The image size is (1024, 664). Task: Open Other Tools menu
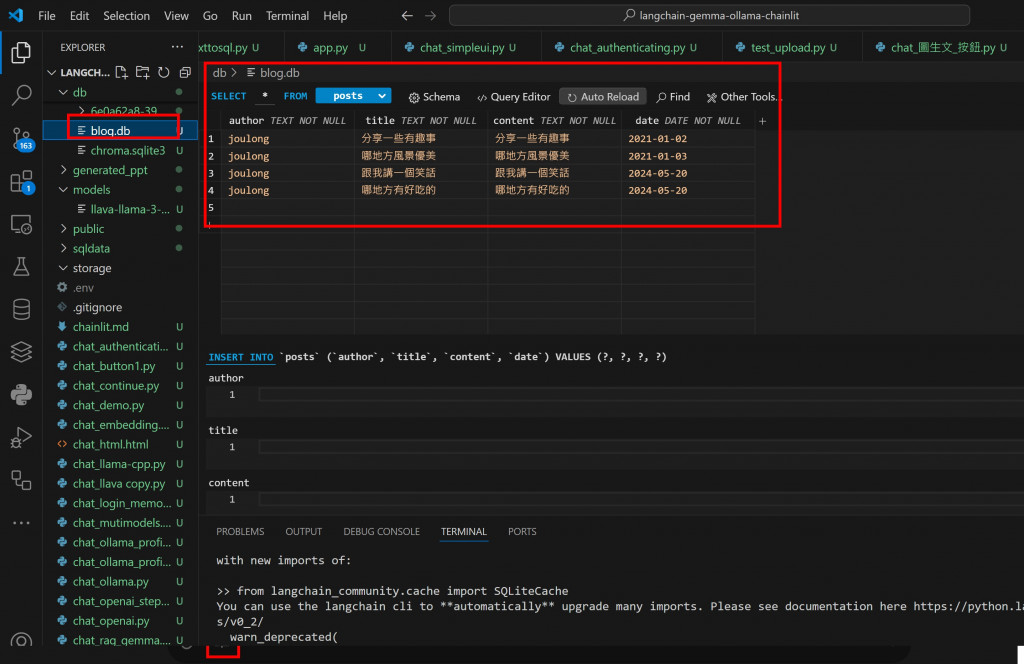click(x=743, y=97)
